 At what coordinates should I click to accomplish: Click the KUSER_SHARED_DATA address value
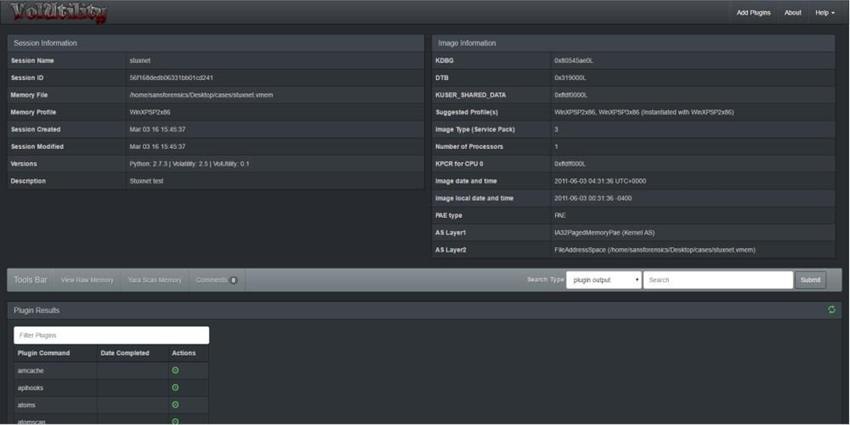(x=571, y=95)
